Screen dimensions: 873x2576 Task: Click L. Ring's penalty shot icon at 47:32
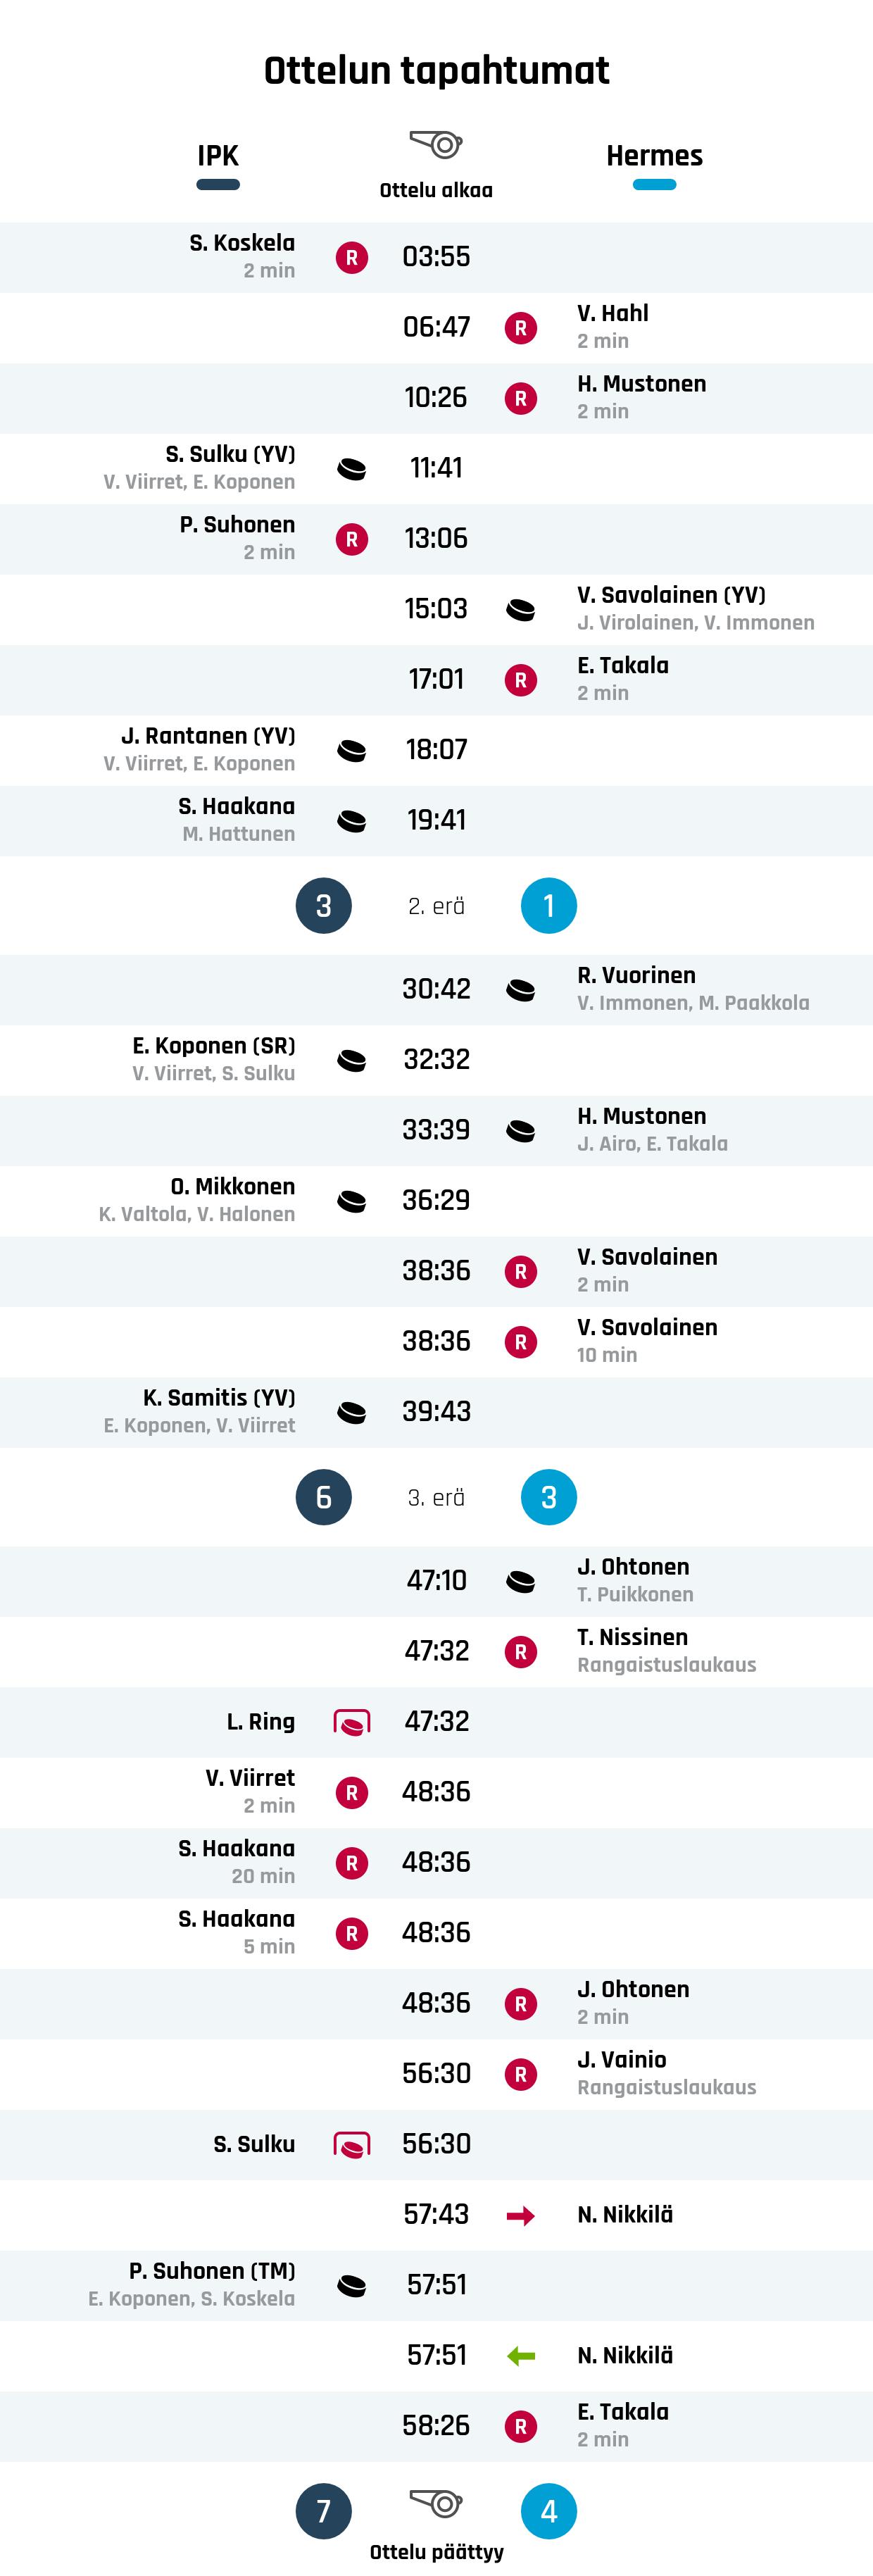pyautogui.click(x=351, y=1722)
